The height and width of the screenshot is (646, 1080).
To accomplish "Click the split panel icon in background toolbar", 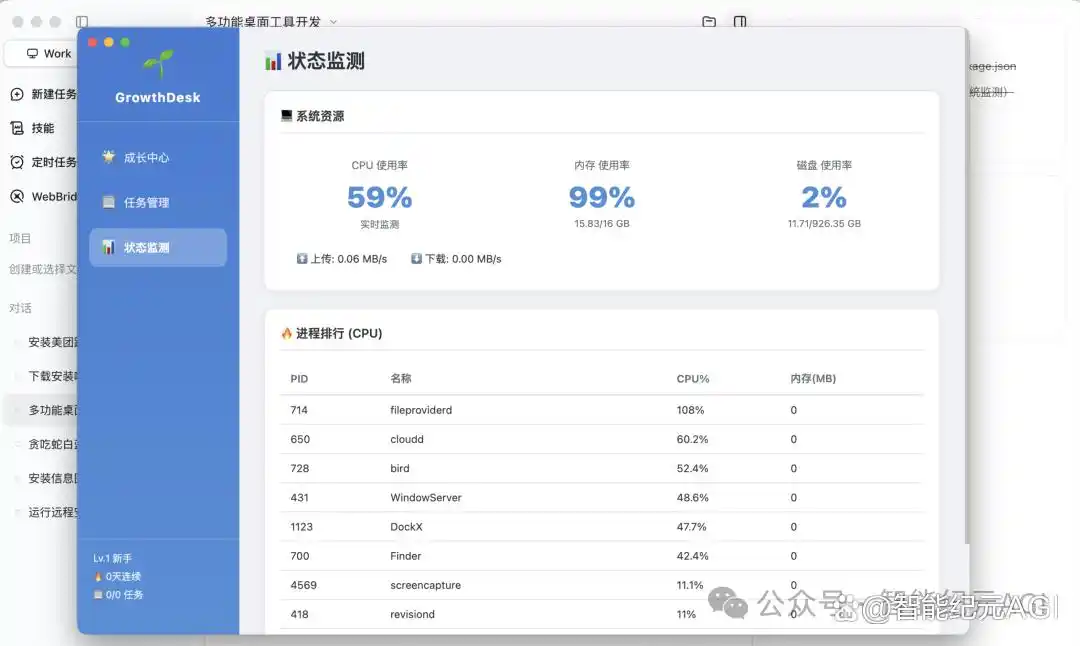I will coord(740,22).
